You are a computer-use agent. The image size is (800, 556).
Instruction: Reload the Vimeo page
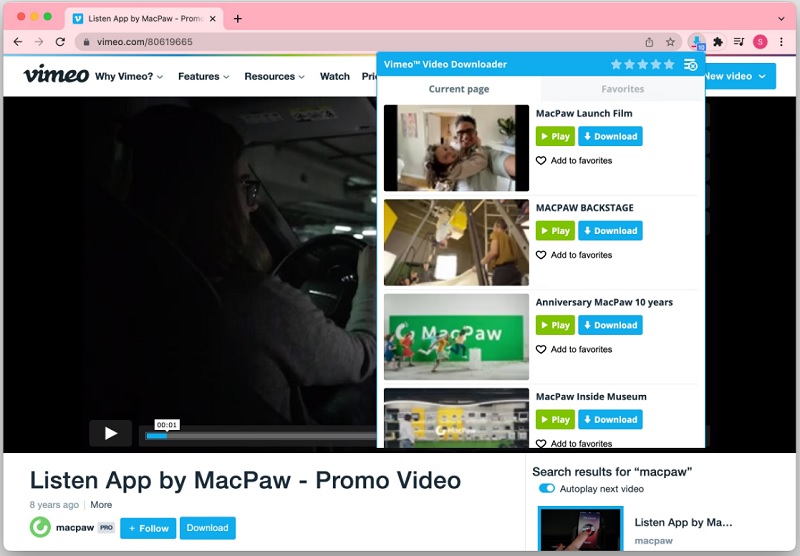pyautogui.click(x=60, y=42)
